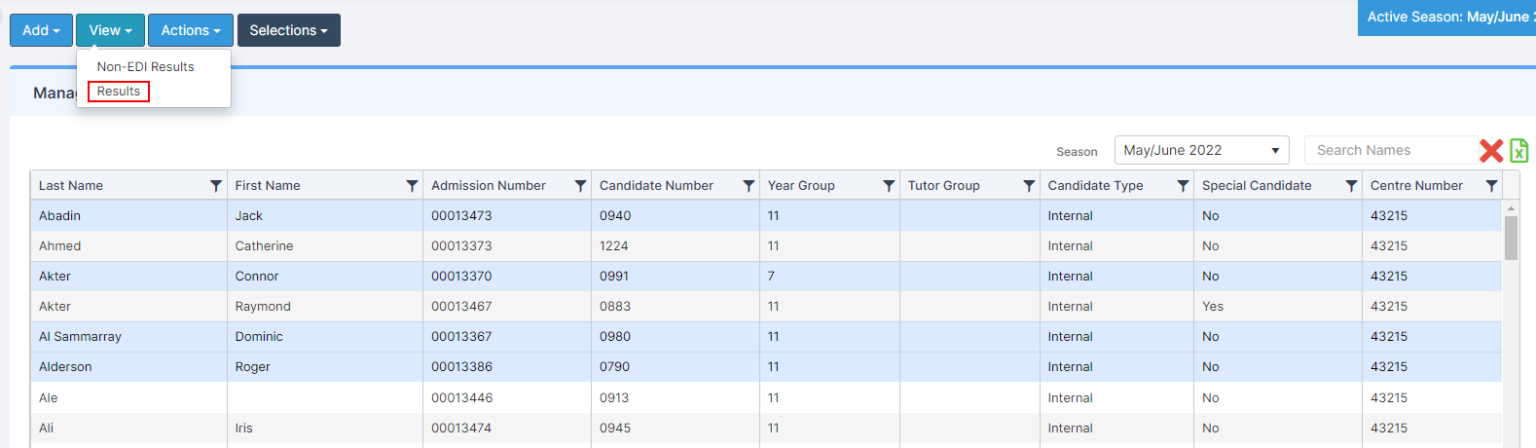The width and height of the screenshot is (1536, 448).
Task: Open Candidate Type column filter icon
Action: tap(1183, 186)
